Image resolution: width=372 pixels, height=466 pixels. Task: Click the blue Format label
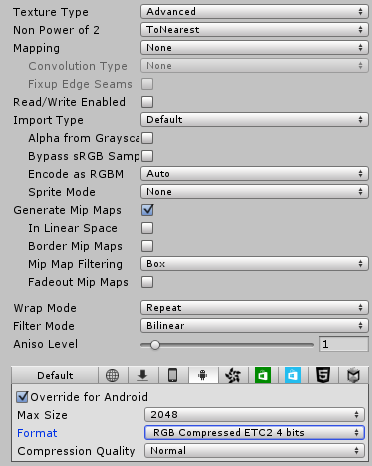(x=37, y=433)
